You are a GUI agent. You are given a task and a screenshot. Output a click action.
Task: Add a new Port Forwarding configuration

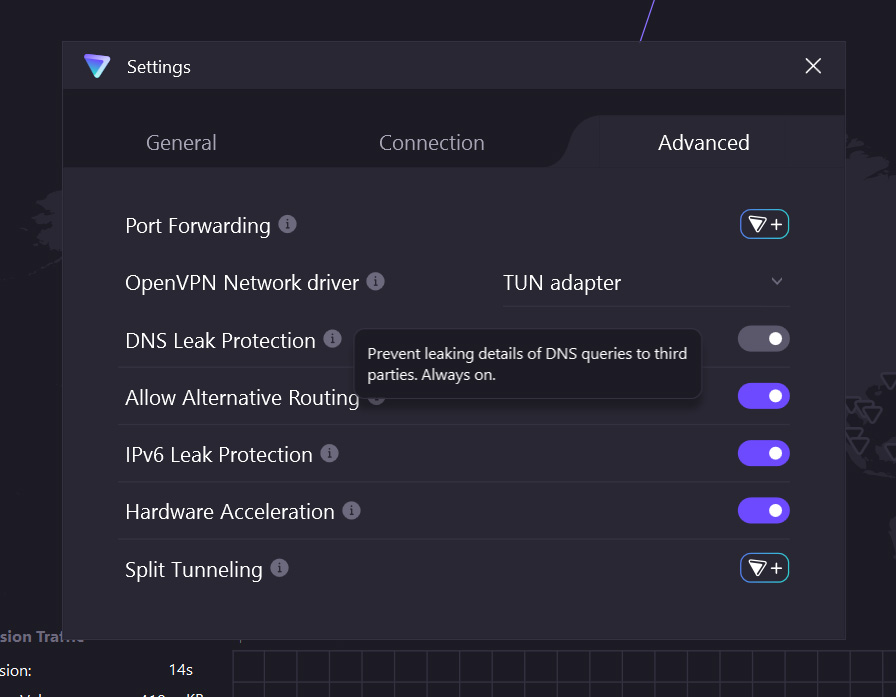[x=764, y=224]
